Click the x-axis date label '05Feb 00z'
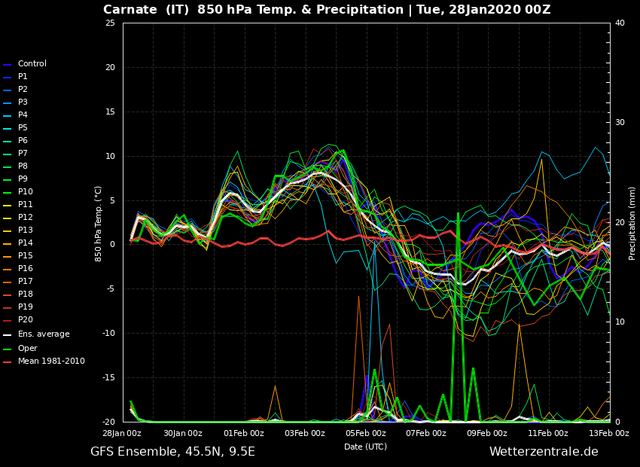 [x=366, y=433]
